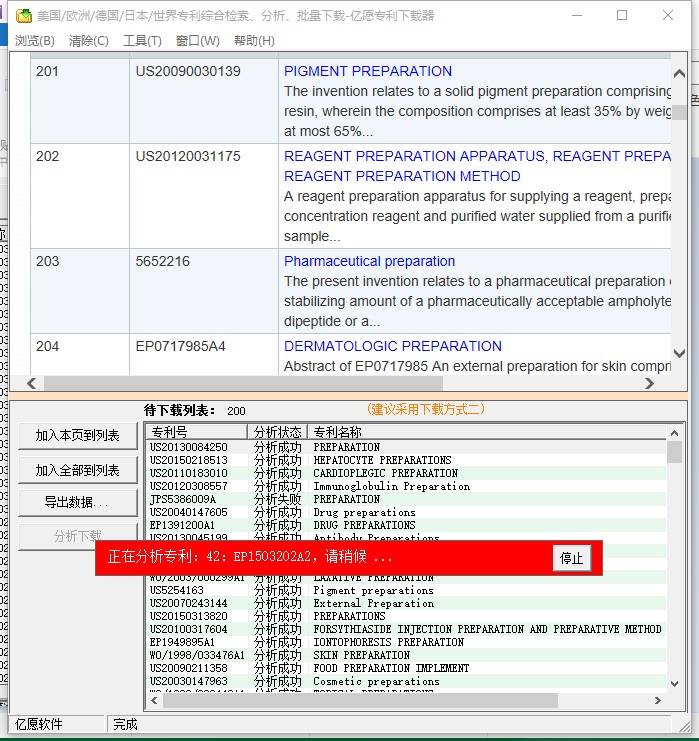Click the 加入本页到列表 button
This screenshot has height=741, width=699.
click(78, 435)
